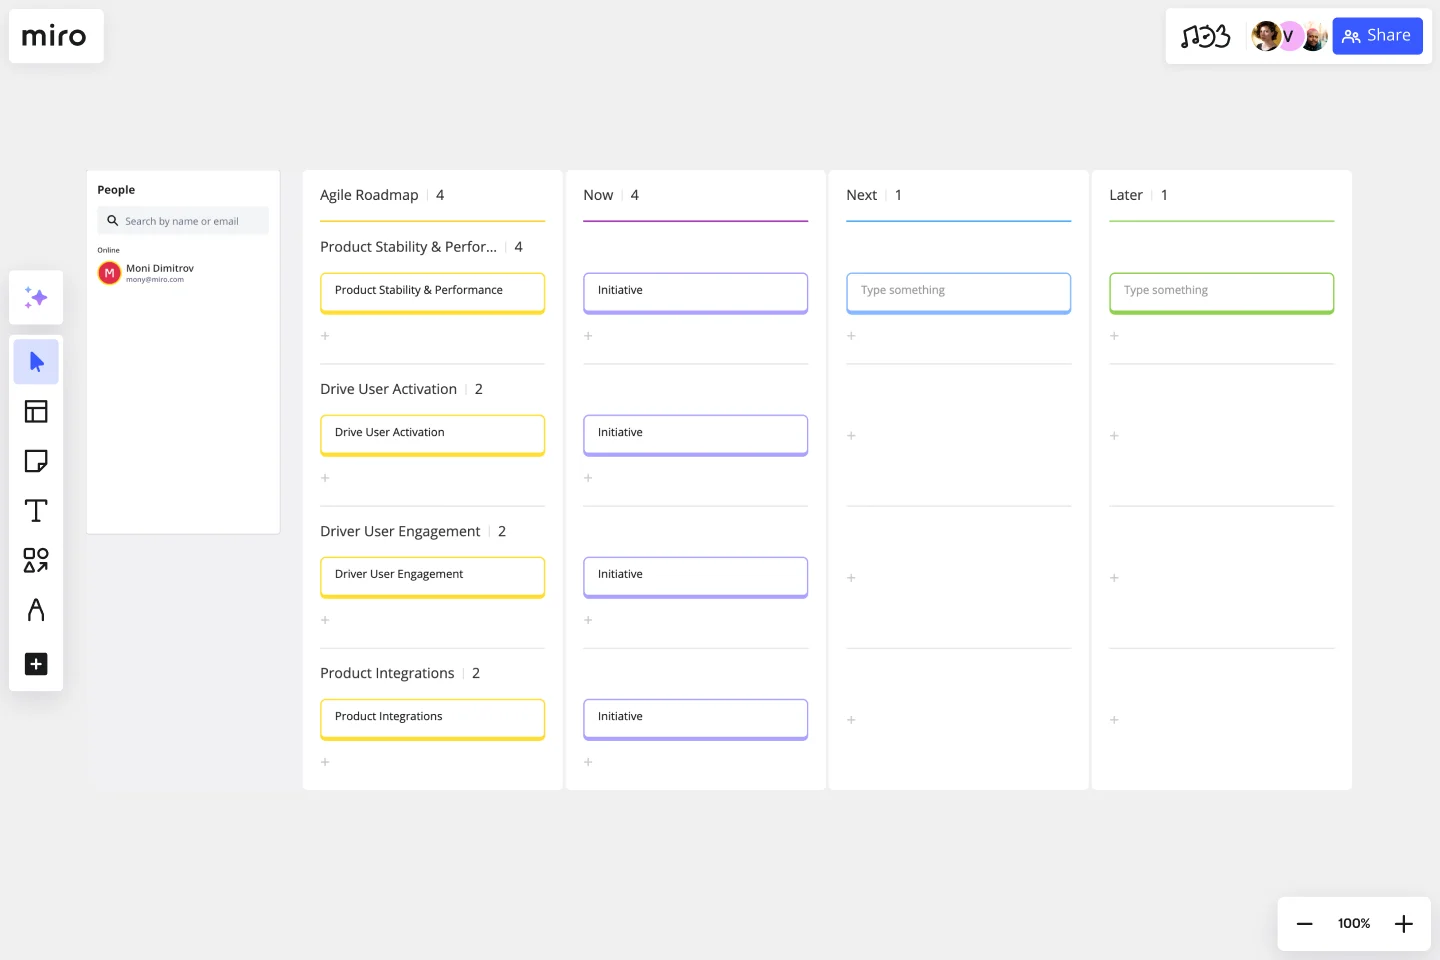Add card in Now column Drive User Activation row
The width and height of the screenshot is (1440, 960).
click(x=588, y=478)
